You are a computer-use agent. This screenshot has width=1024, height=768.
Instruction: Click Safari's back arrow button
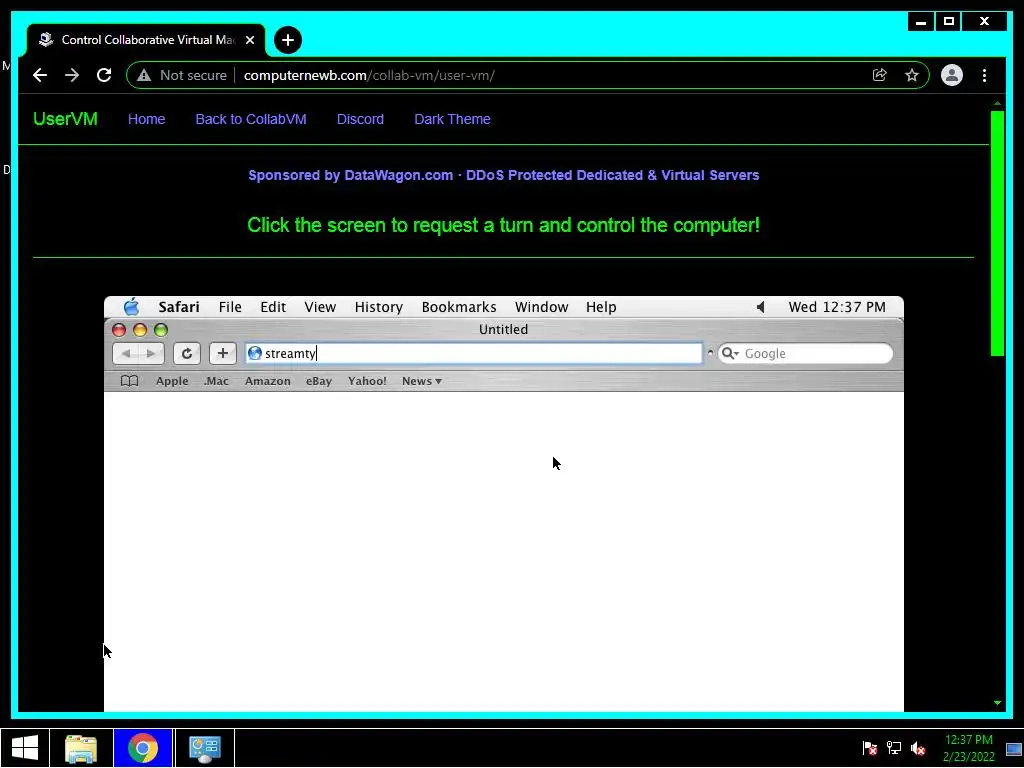[x=126, y=353]
